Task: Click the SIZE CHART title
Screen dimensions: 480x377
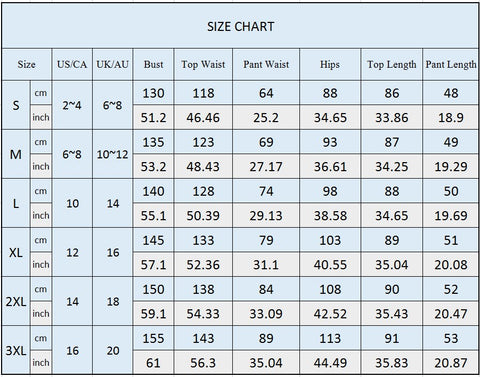Action: click(240, 27)
